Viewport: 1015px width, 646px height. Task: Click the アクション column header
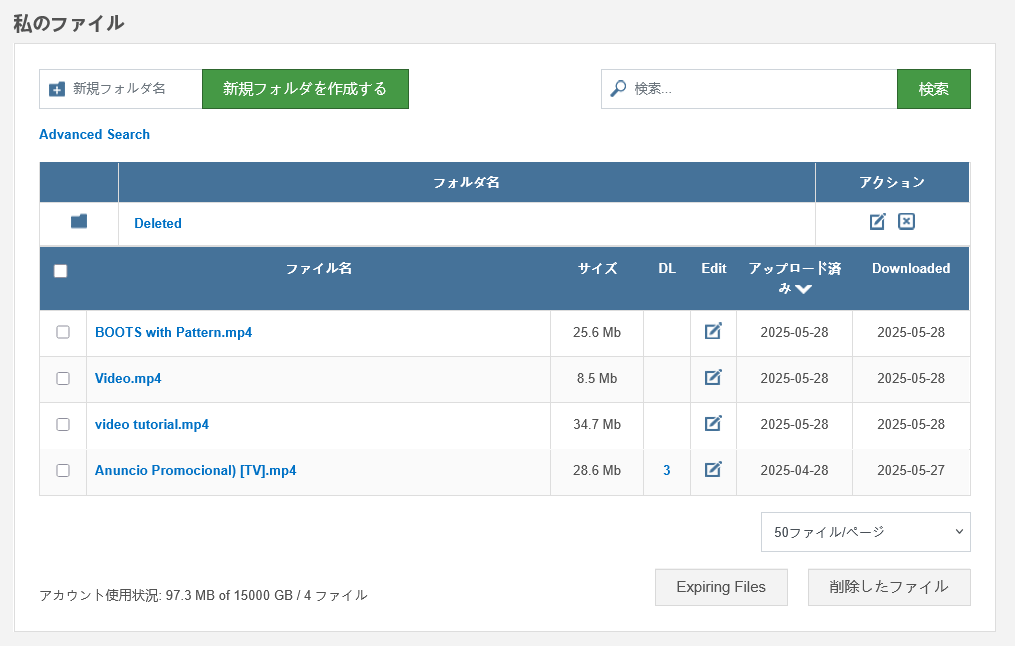pos(892,182)
